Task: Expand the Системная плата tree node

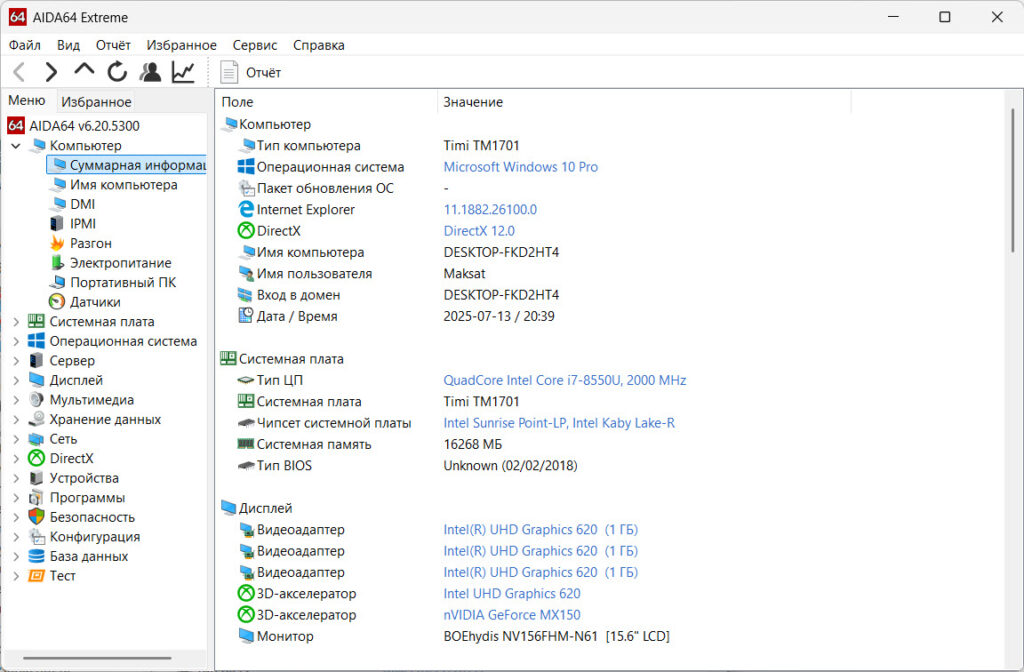Action: point(16,322)
